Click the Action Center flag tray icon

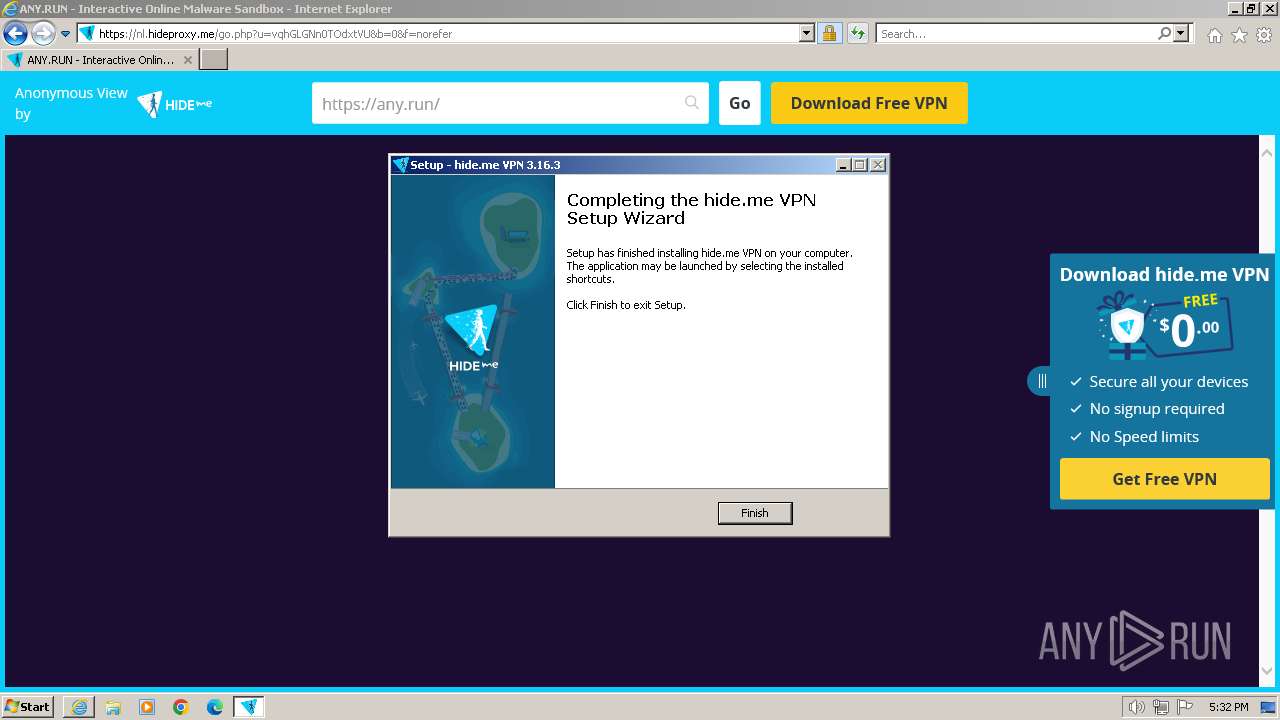coord(1184,707)
